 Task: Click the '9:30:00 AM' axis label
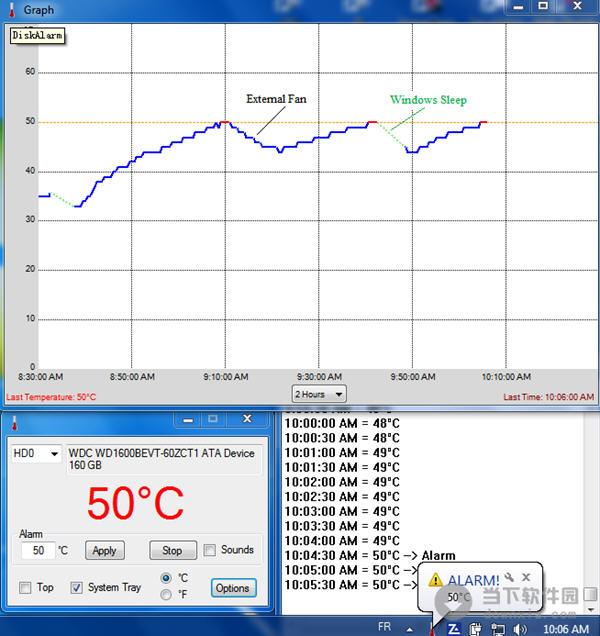point(319,377)
